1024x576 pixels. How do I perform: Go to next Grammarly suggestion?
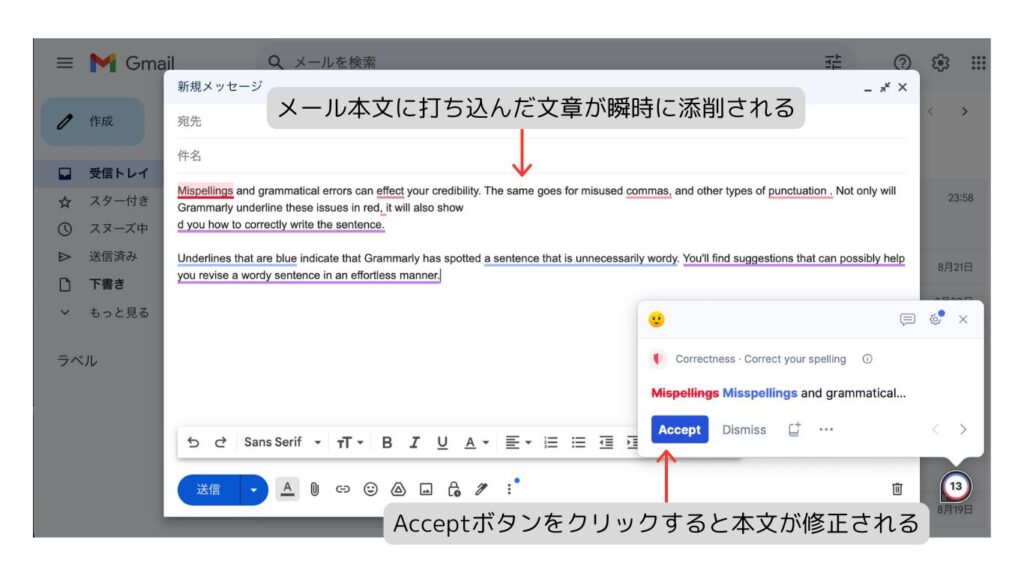click(x=963, y=430)
